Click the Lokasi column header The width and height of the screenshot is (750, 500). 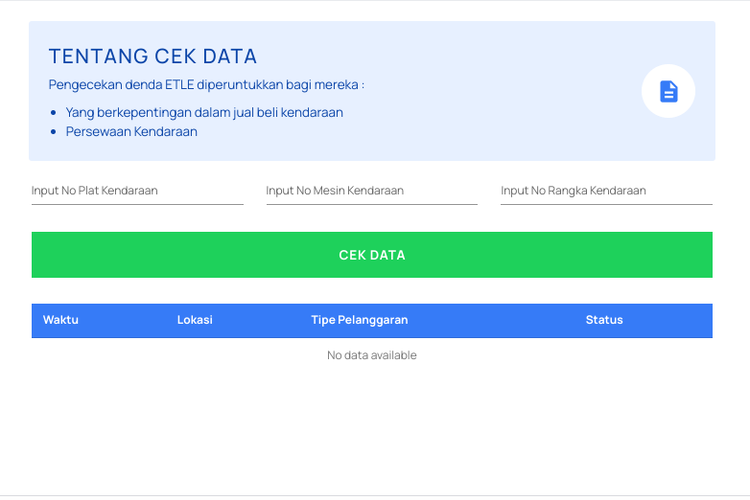point(195,320)
